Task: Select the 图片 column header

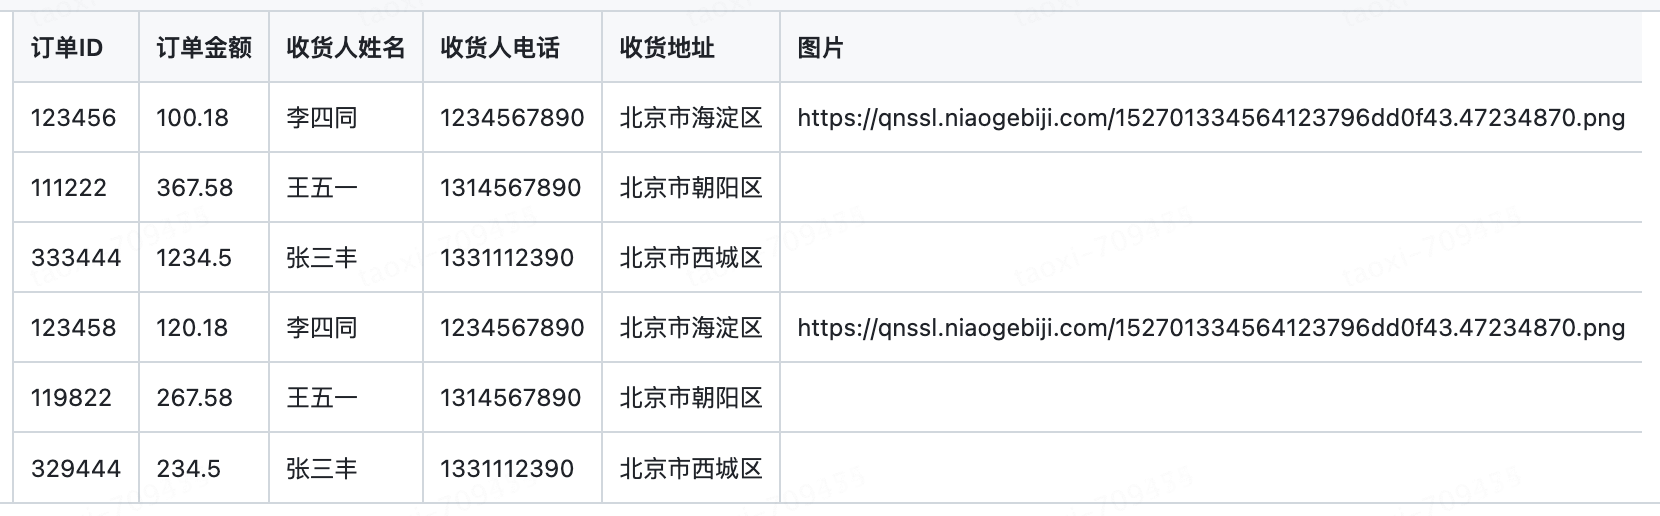Action: pyautogui.click(x=820, y=48)
